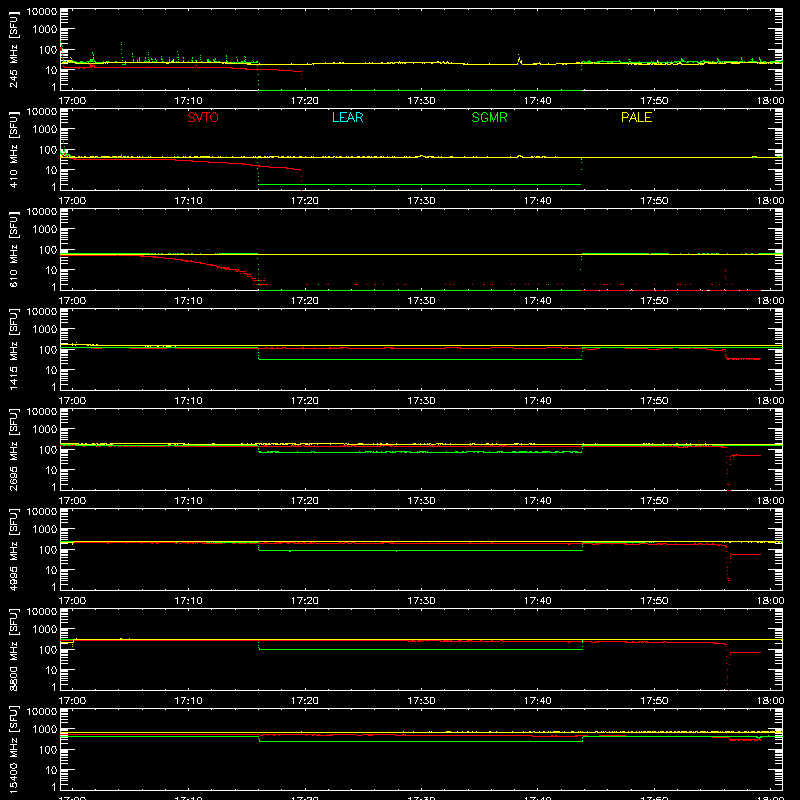Click 17:30 tick below the 2695 MHz panel
The image size is (800, 800).
pyautogui.click(x=421, y=501)
